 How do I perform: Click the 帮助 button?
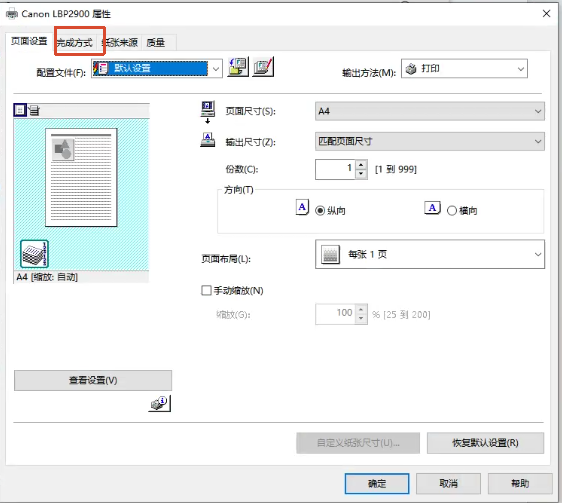[520, 484]
